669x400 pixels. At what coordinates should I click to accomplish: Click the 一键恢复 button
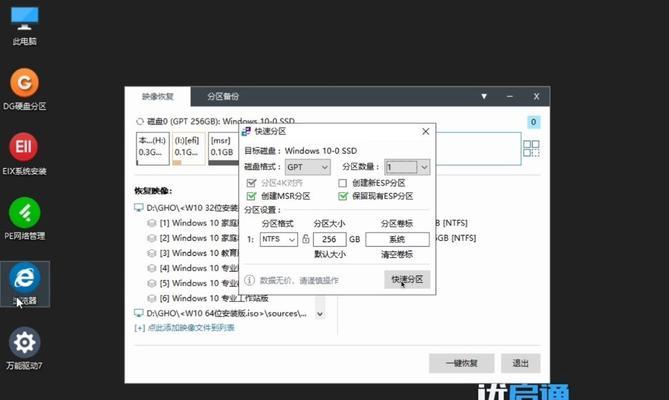point(461,363)
